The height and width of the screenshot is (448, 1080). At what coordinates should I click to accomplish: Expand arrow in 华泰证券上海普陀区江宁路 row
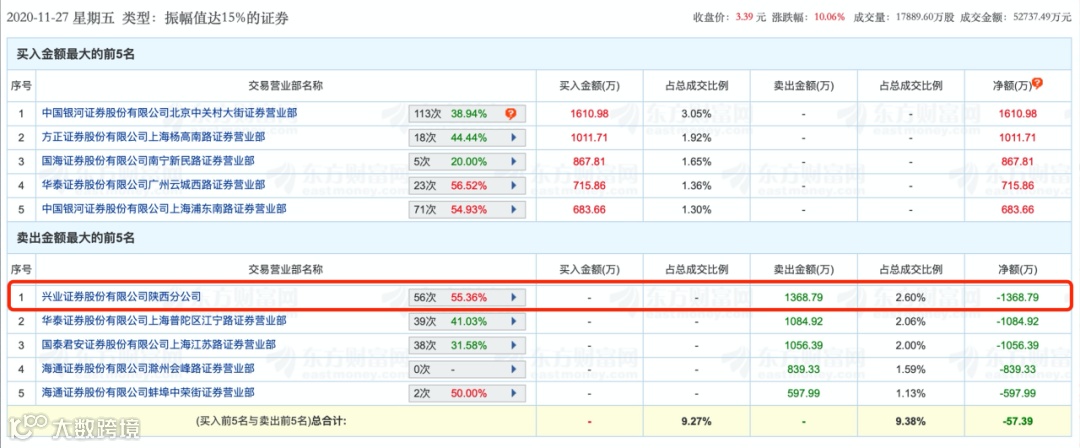[513, 322]
